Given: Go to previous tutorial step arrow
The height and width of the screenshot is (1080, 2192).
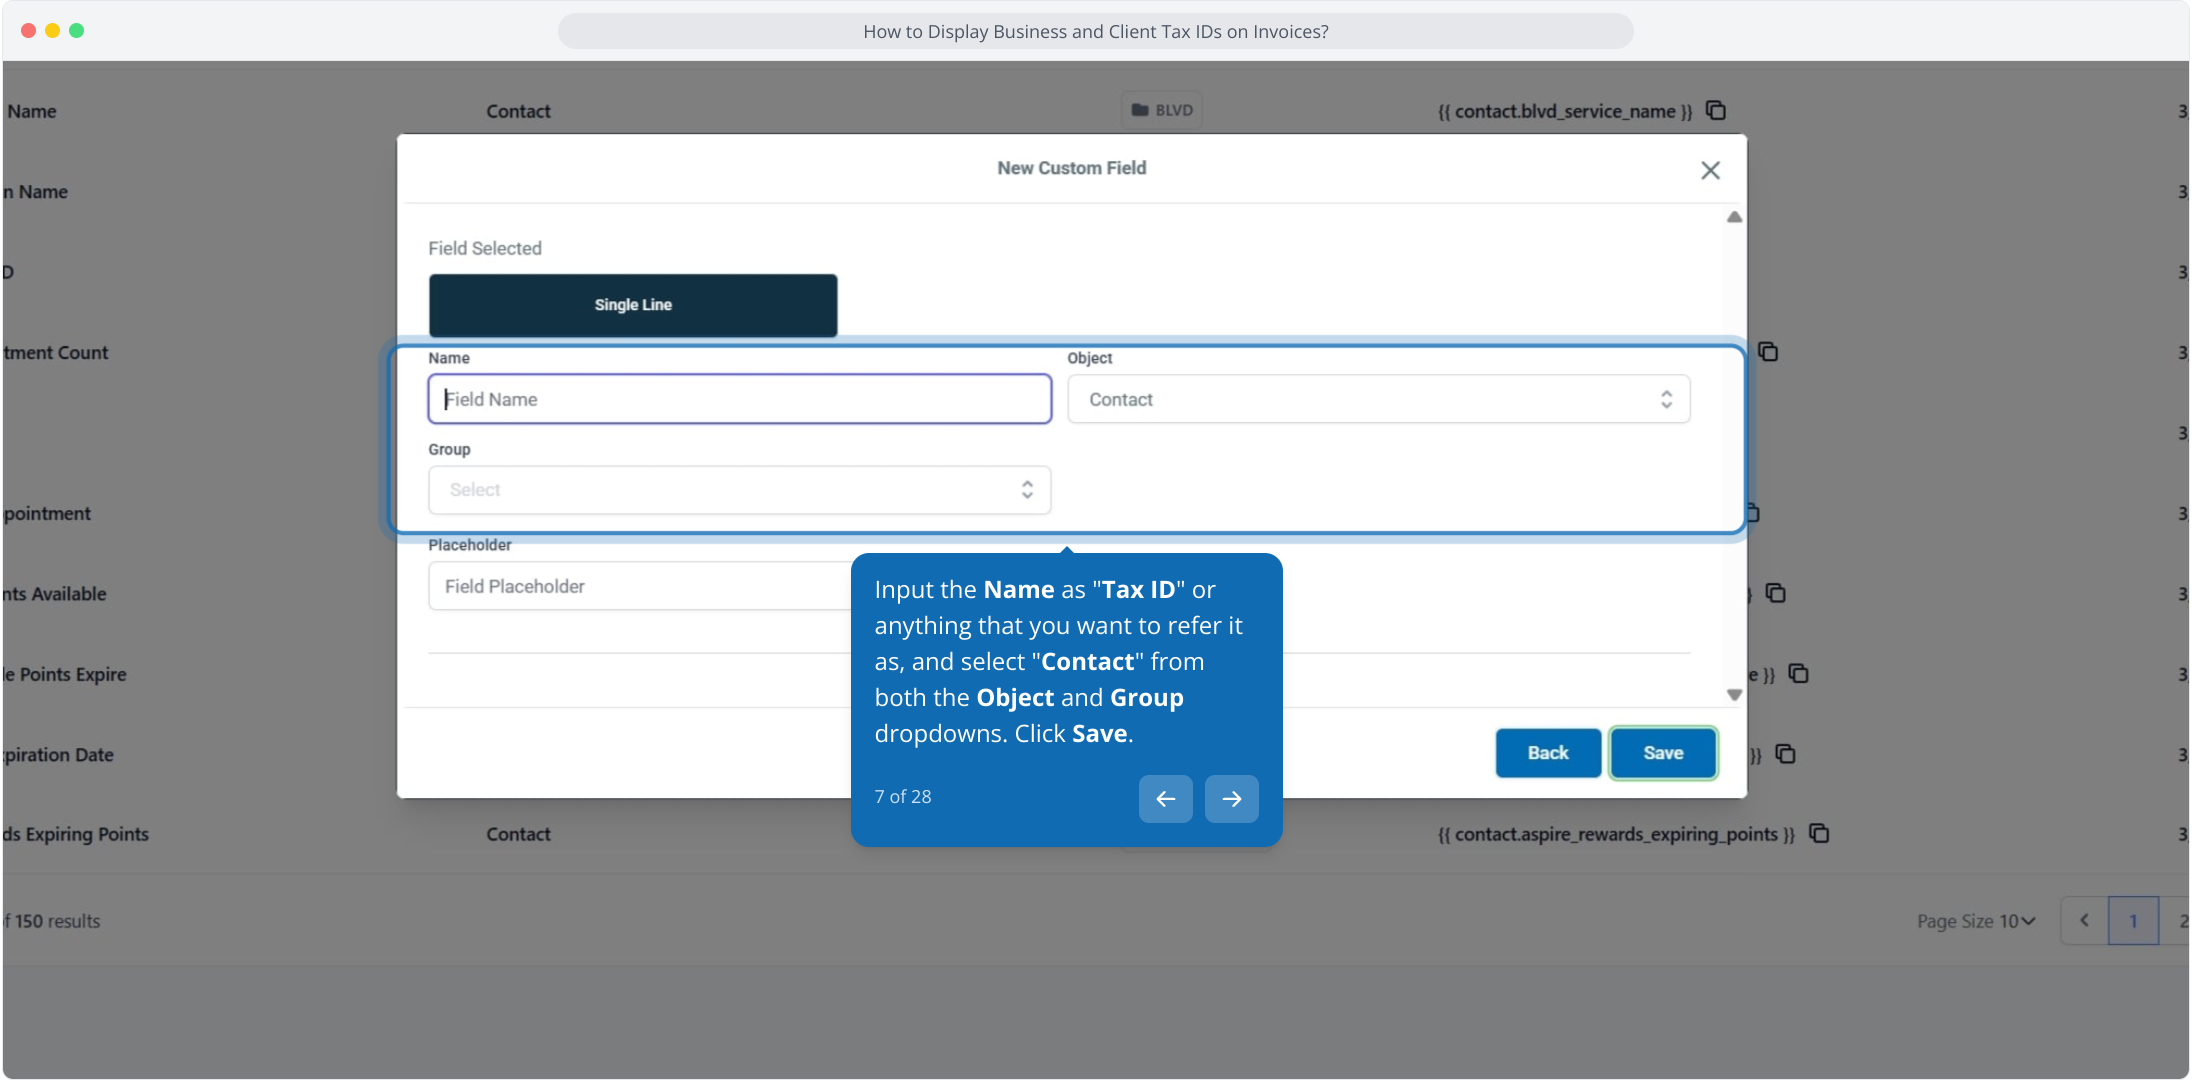Looking at the screenshot, I should (1165, 798).
